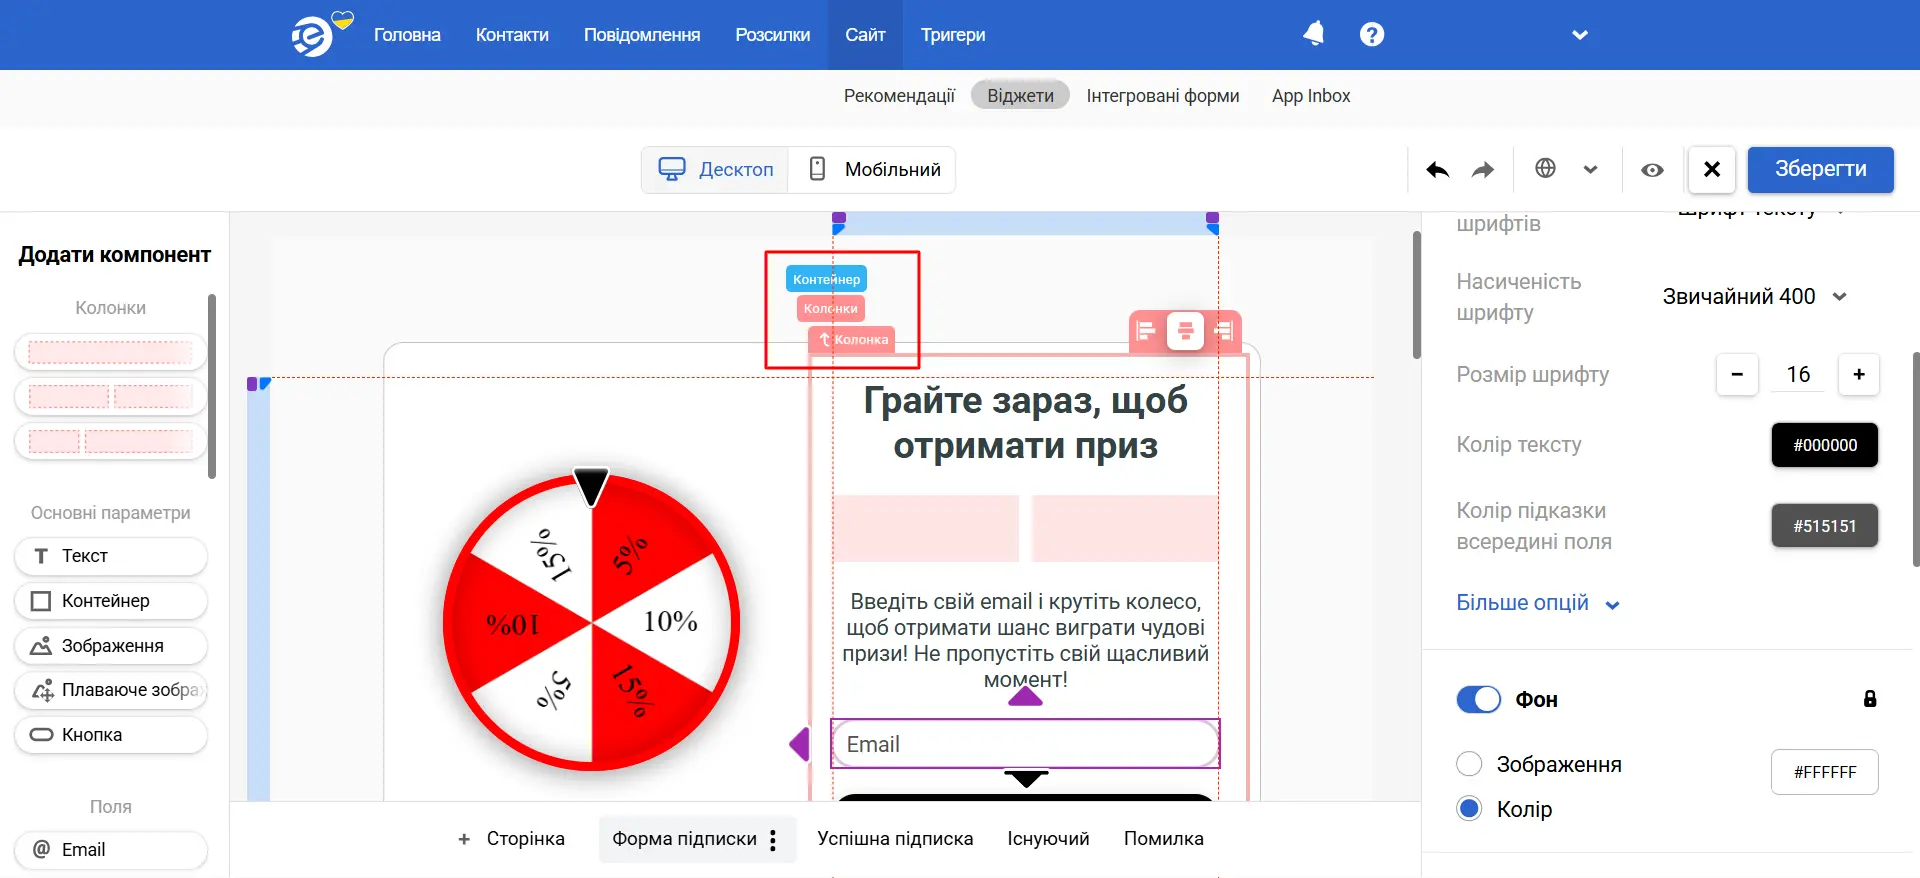
Task: Toggle the Фон switch
Action: 1479,699
